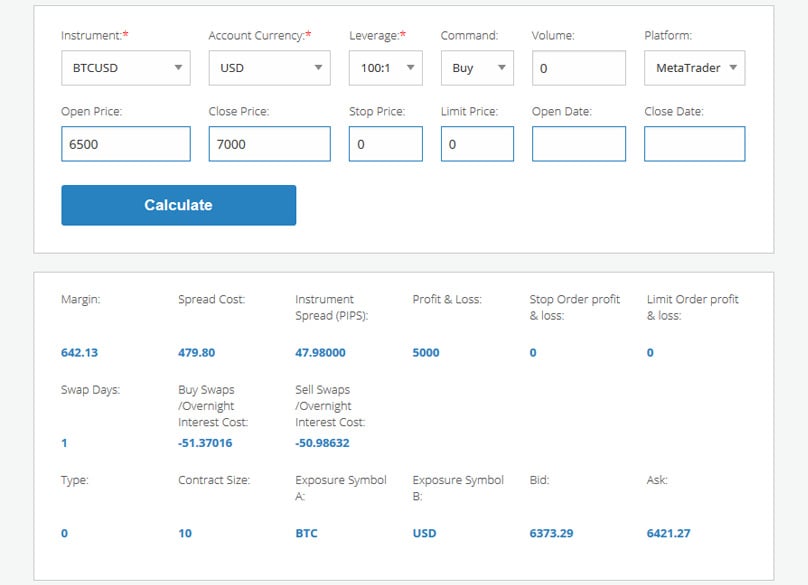Focus the Limit Price input field

[x=477, y=144]
